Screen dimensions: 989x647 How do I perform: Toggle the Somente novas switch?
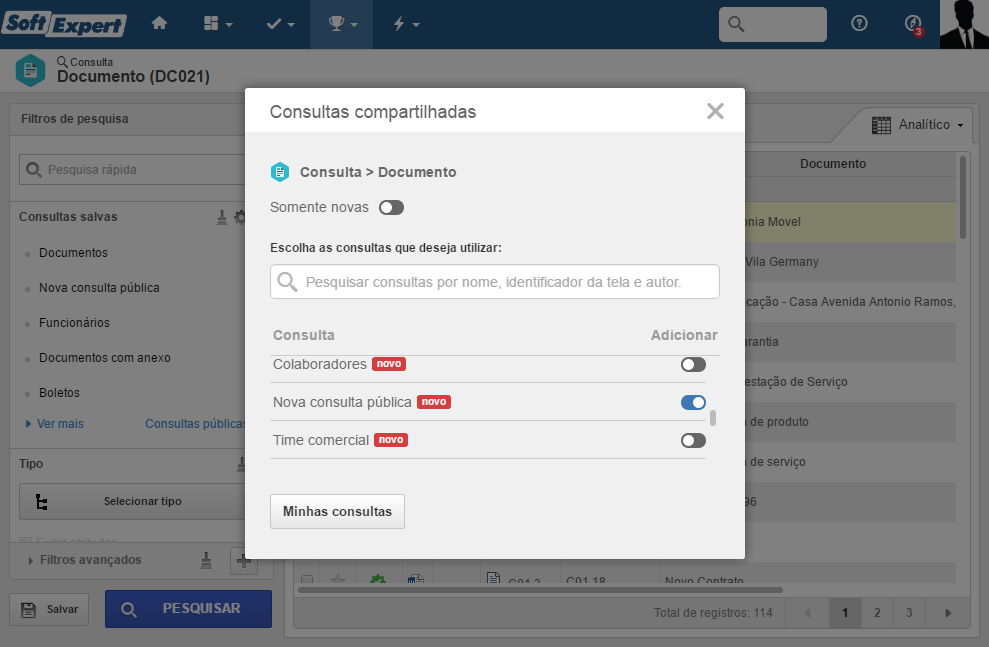391,207
